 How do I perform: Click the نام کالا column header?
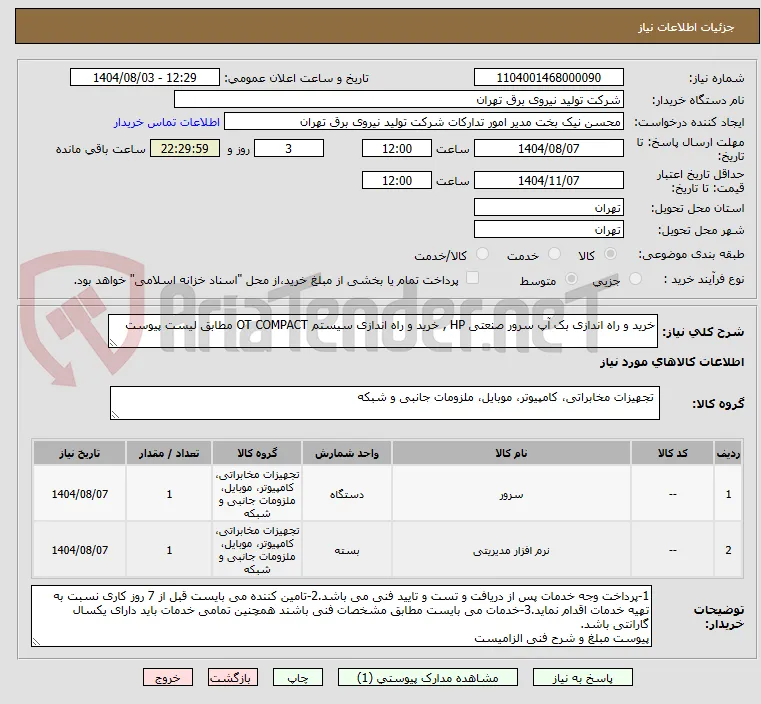point(511,453)
